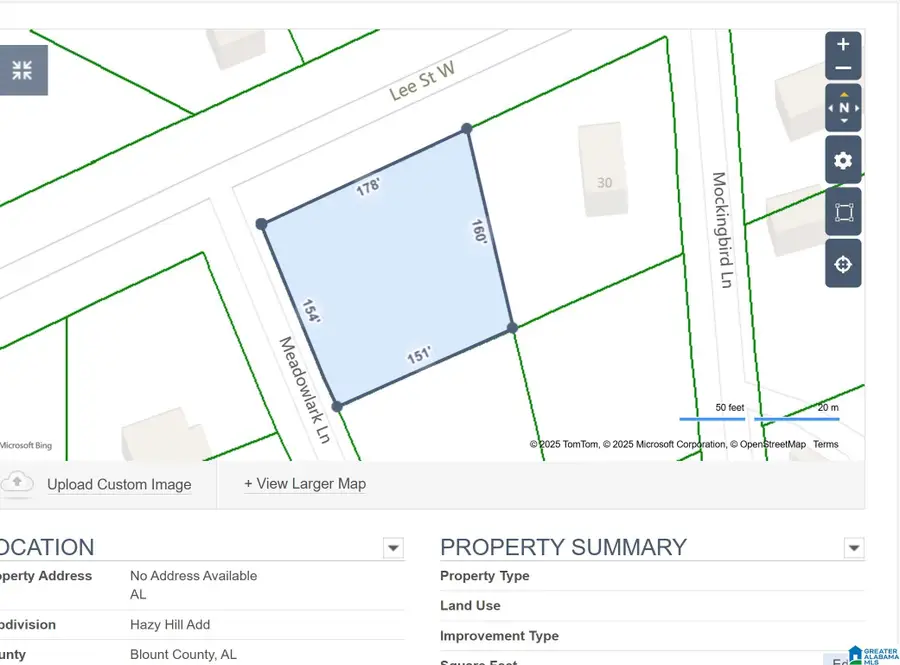This screenshot has width=900, height=665.
Task: Zoom in with the plus button
Action: click(x=843, y=45)
